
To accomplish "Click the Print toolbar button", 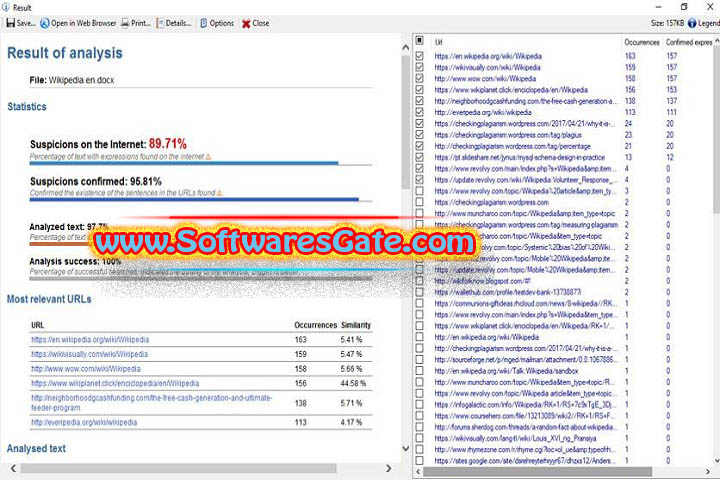I will point(136,23).
